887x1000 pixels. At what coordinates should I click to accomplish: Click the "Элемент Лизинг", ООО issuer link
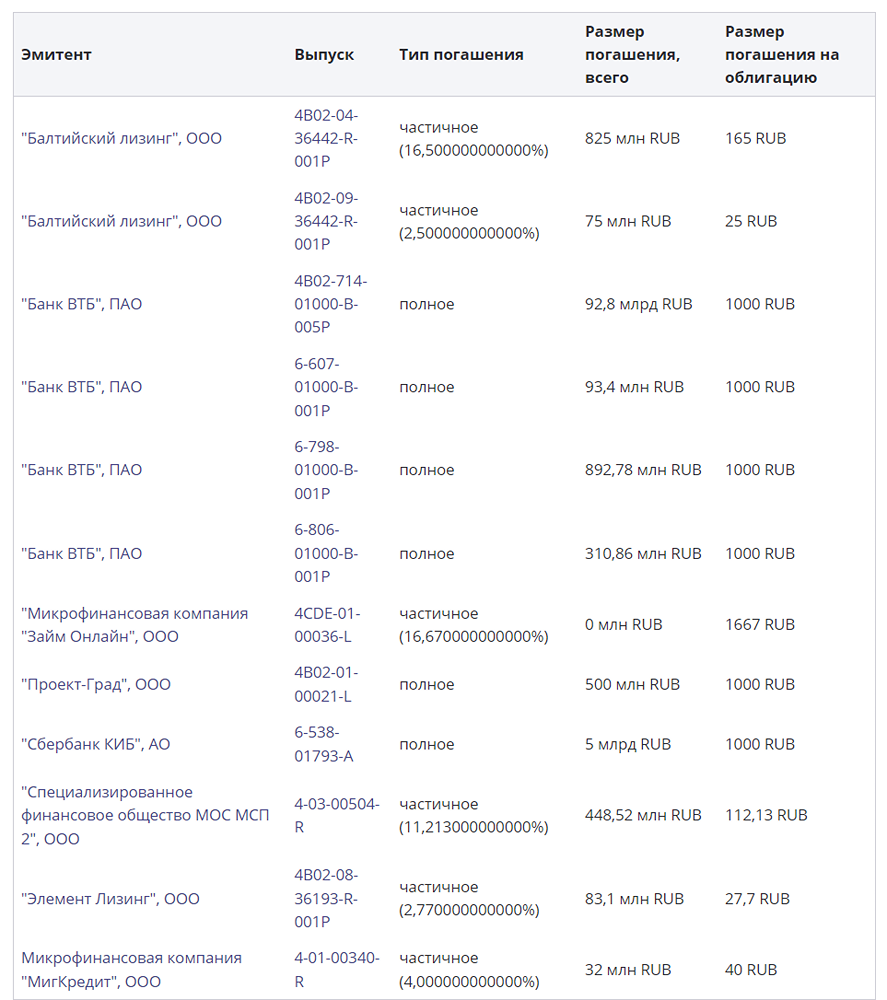tap(110, 899)
